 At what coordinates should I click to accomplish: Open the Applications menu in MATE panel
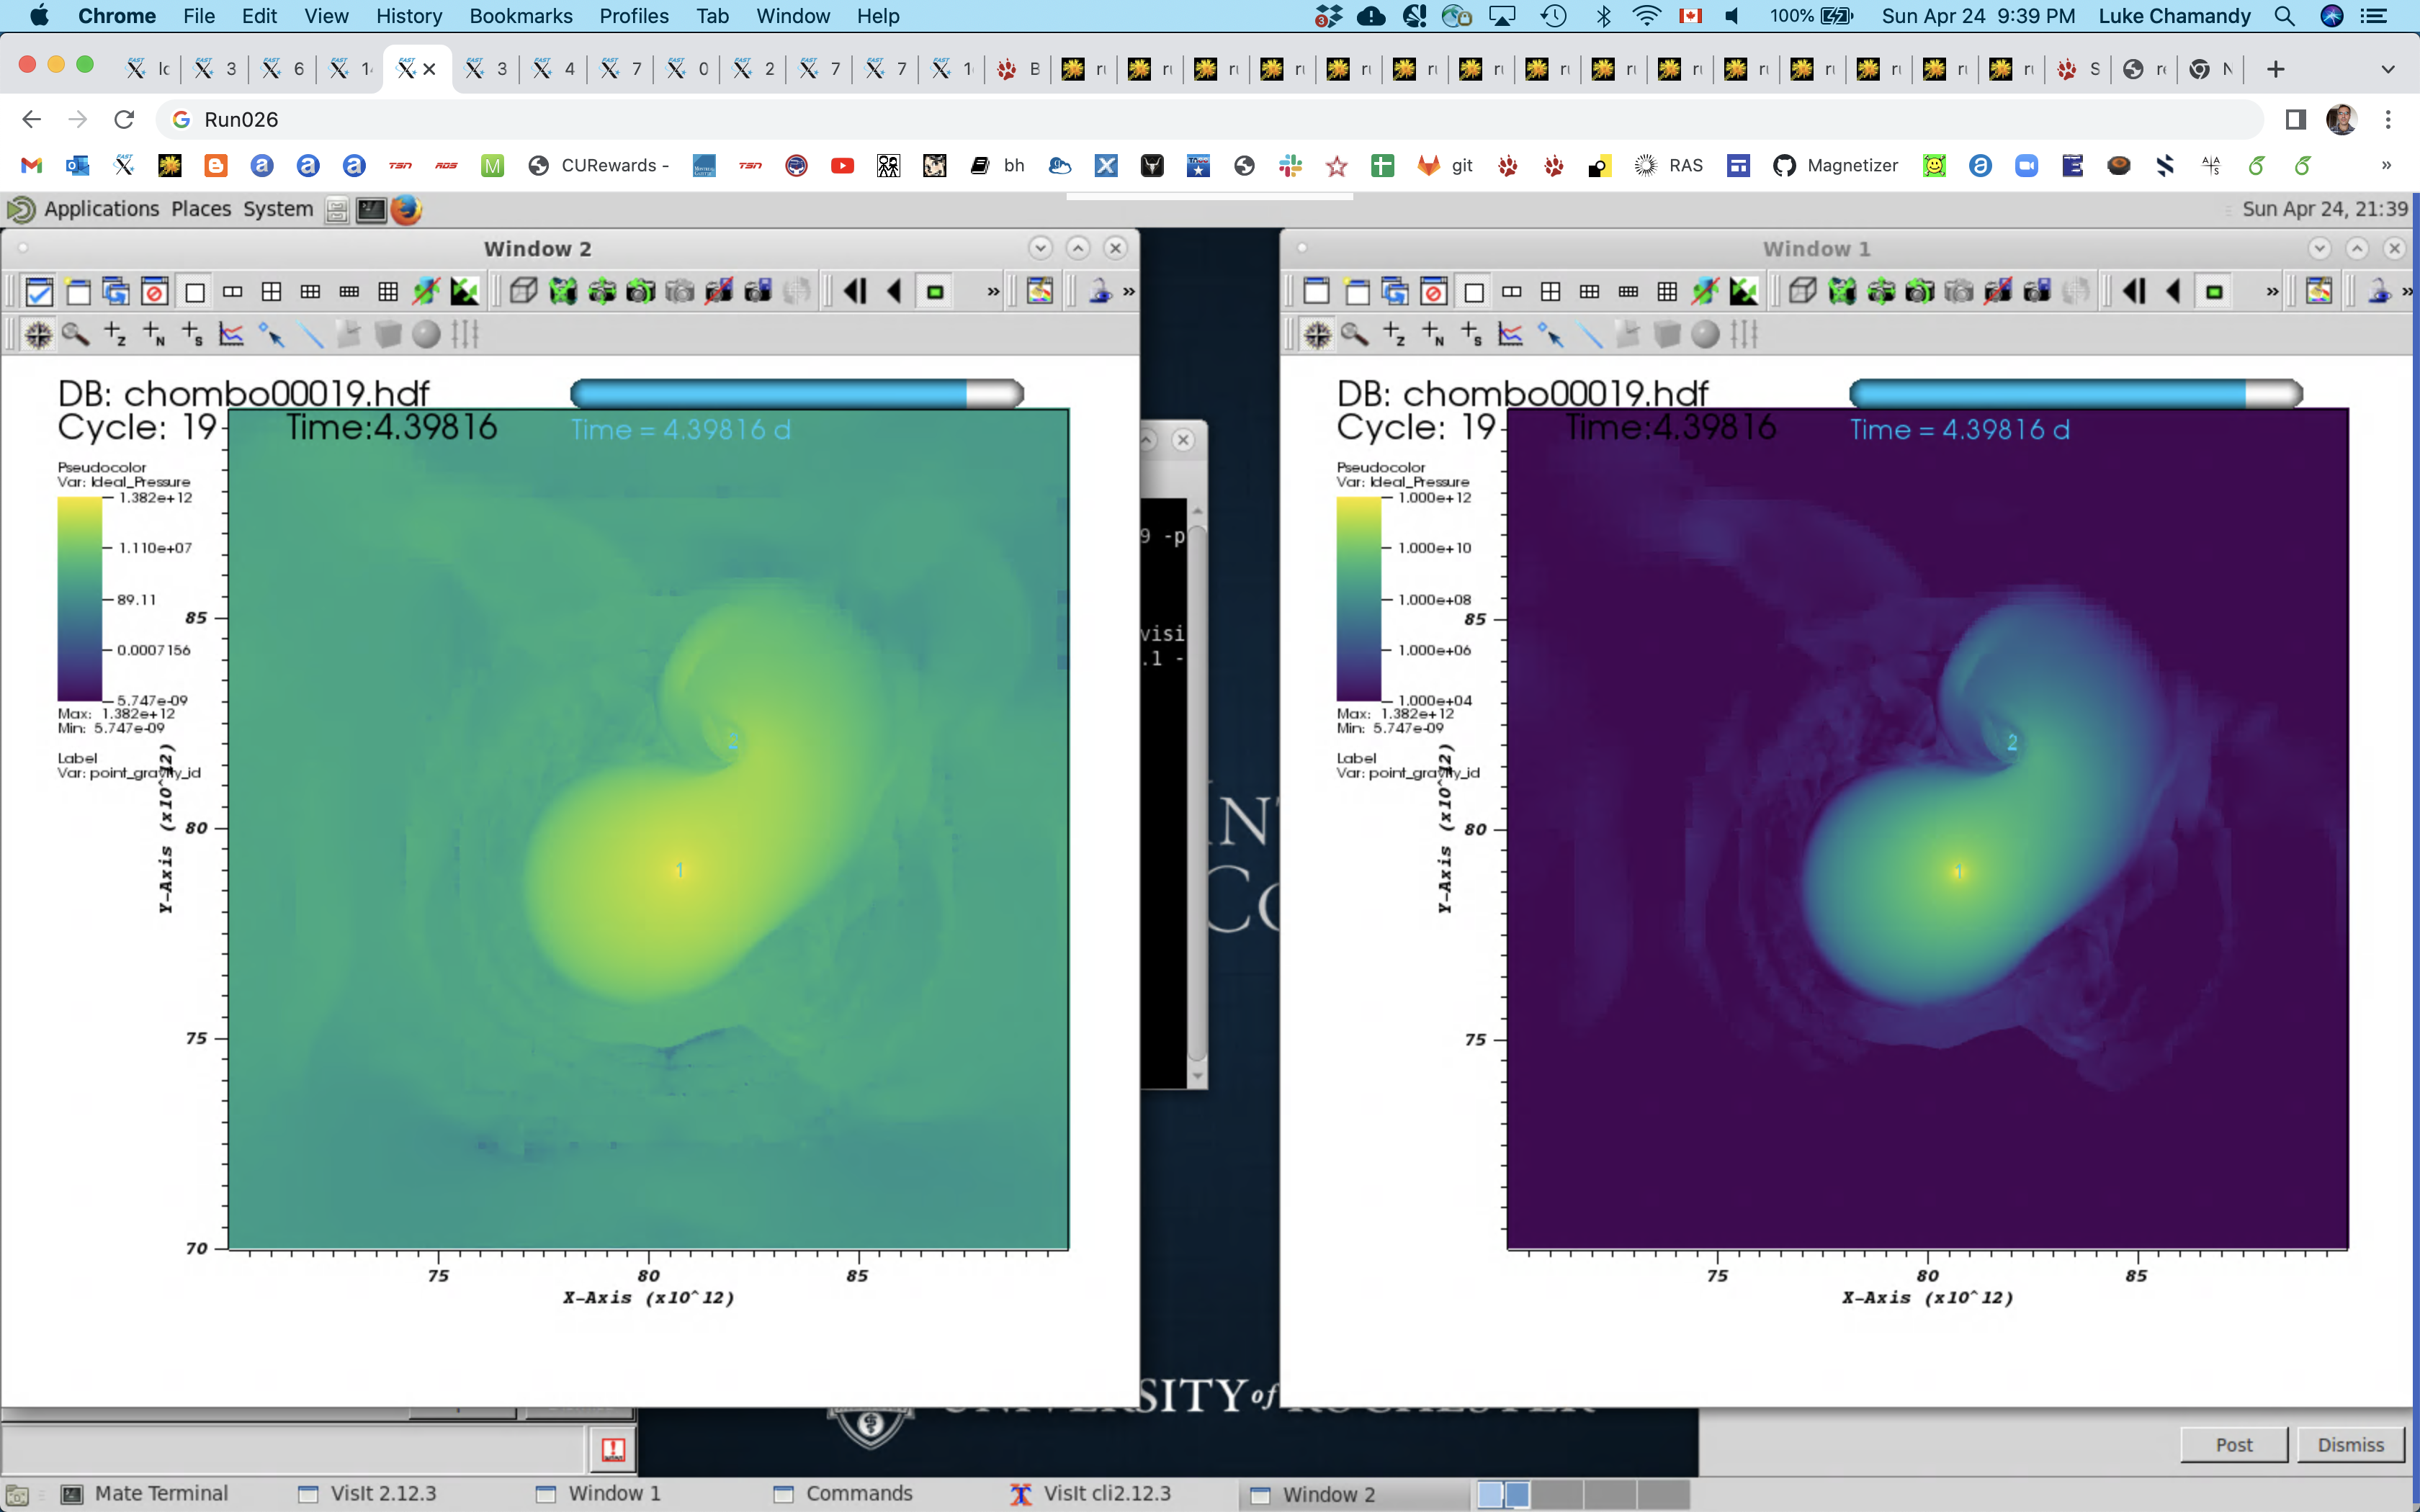(100, 209)
